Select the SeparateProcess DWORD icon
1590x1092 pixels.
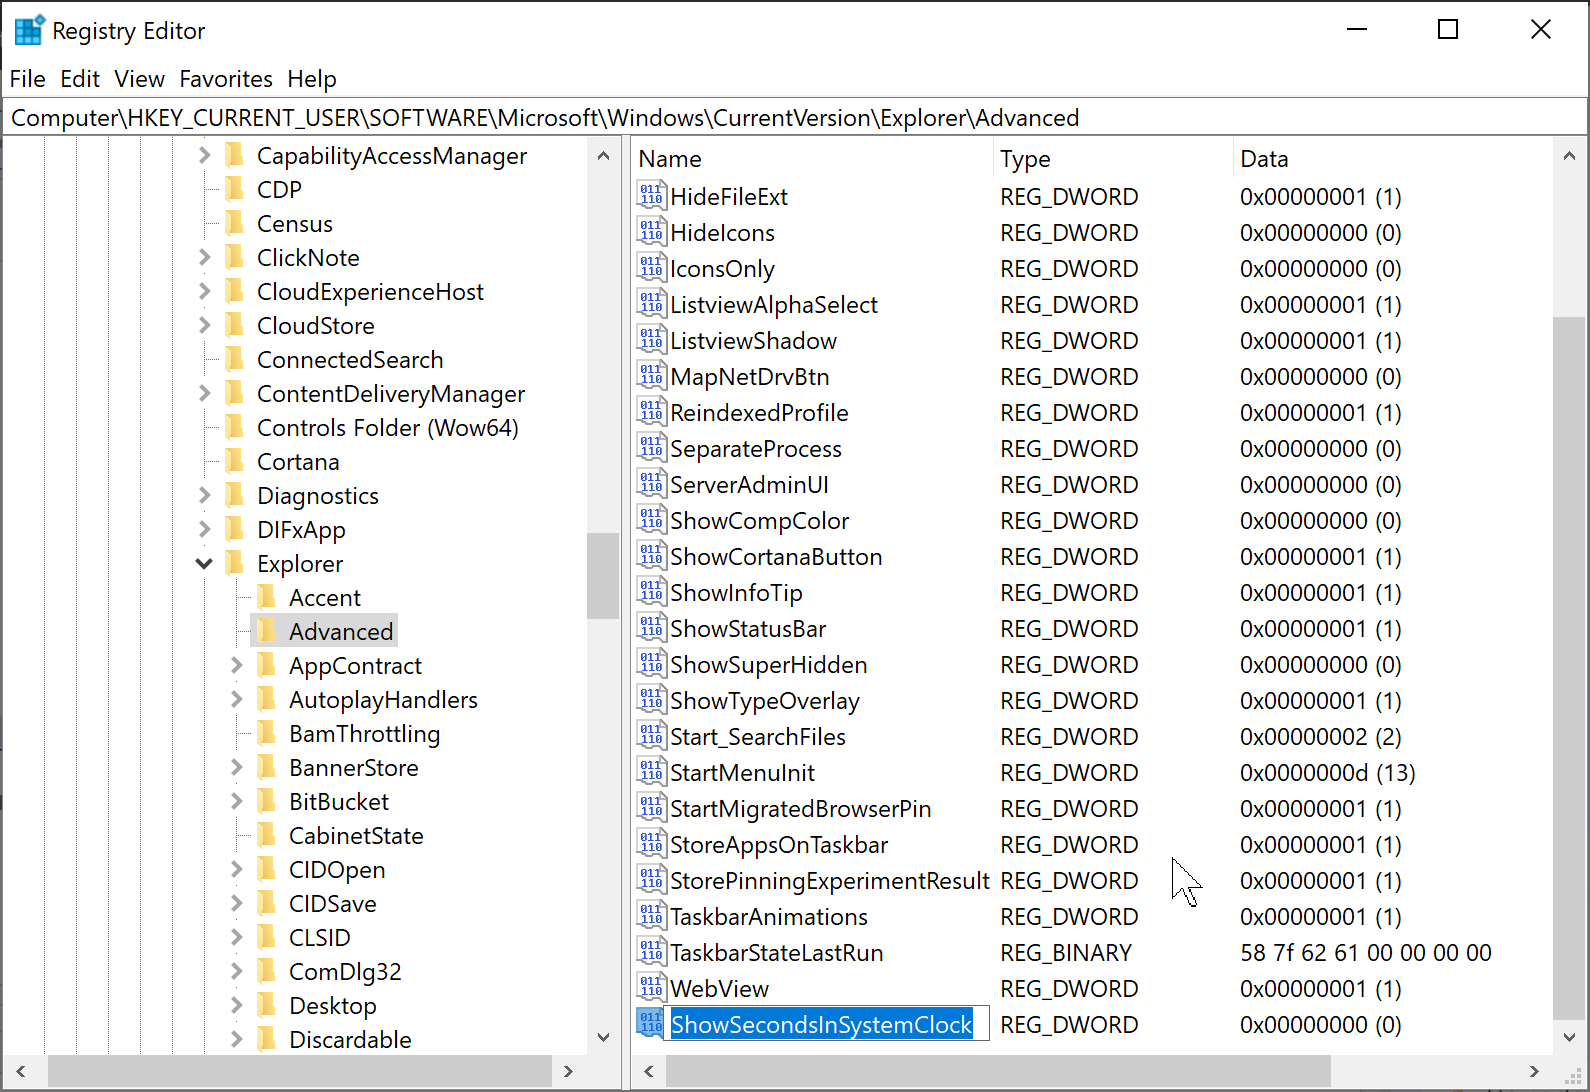[x=651, y=448]
